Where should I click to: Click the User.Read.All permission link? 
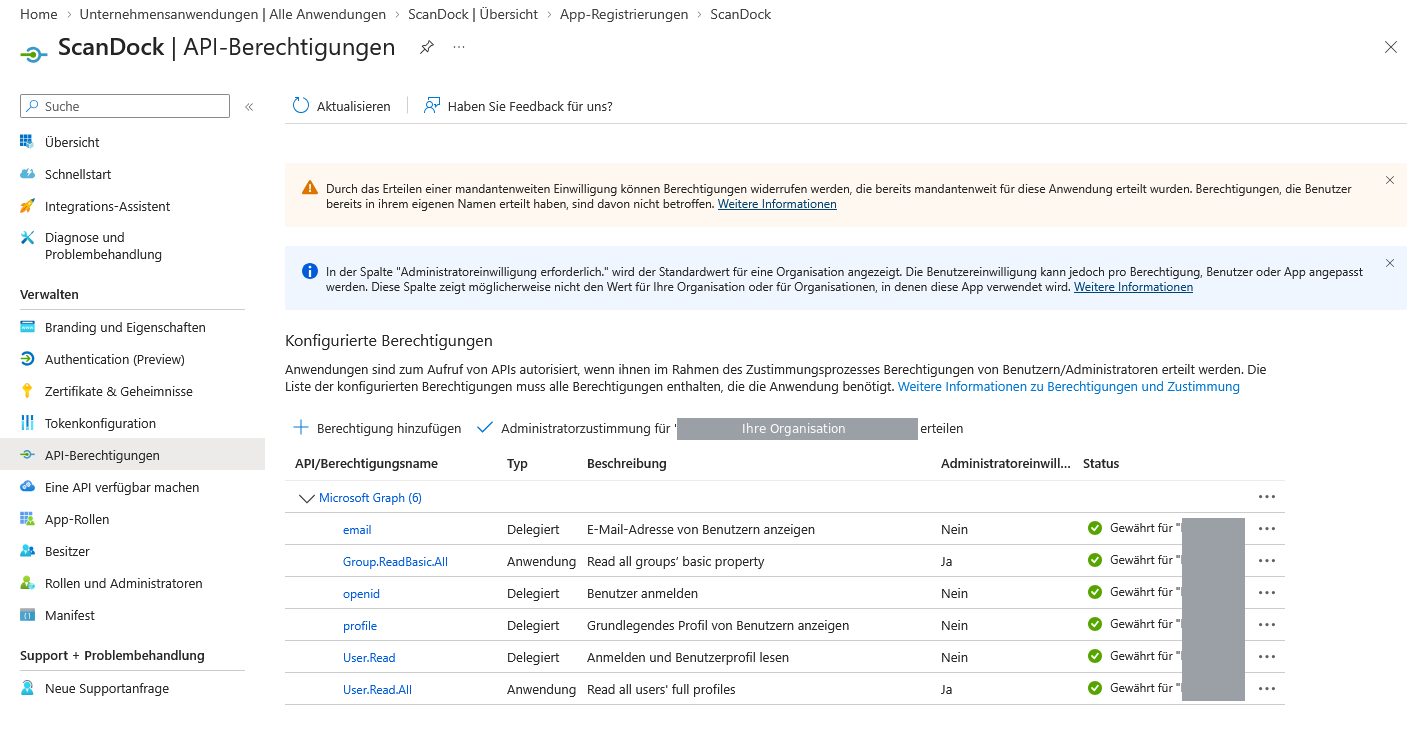coord(377,689)
